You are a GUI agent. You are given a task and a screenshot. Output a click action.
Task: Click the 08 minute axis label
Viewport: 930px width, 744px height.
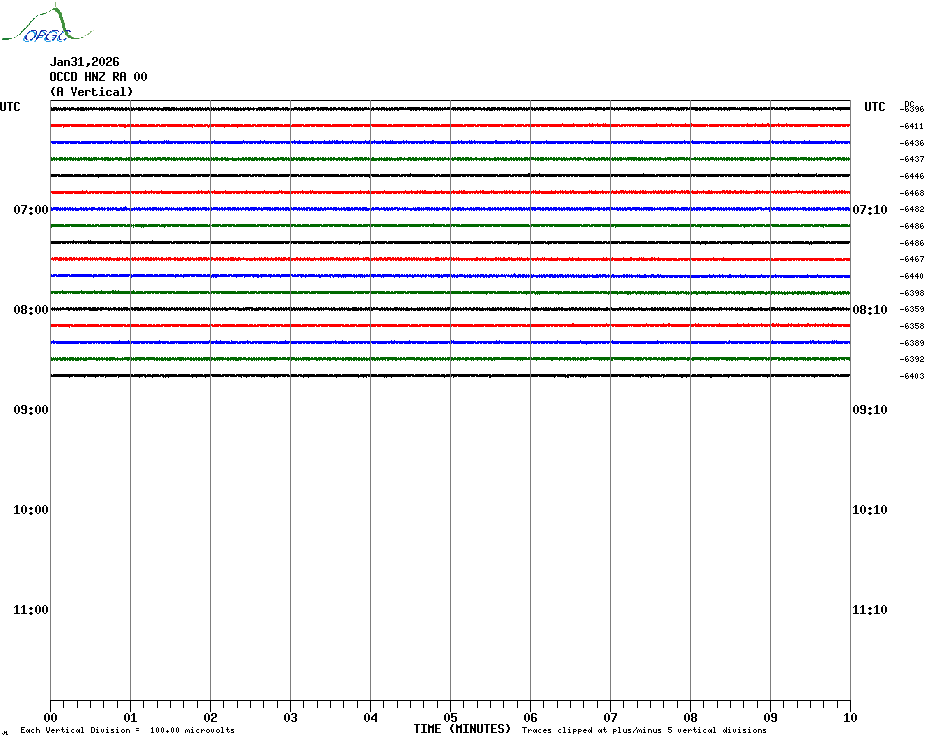pyautogui.click(x=690, y=718)
